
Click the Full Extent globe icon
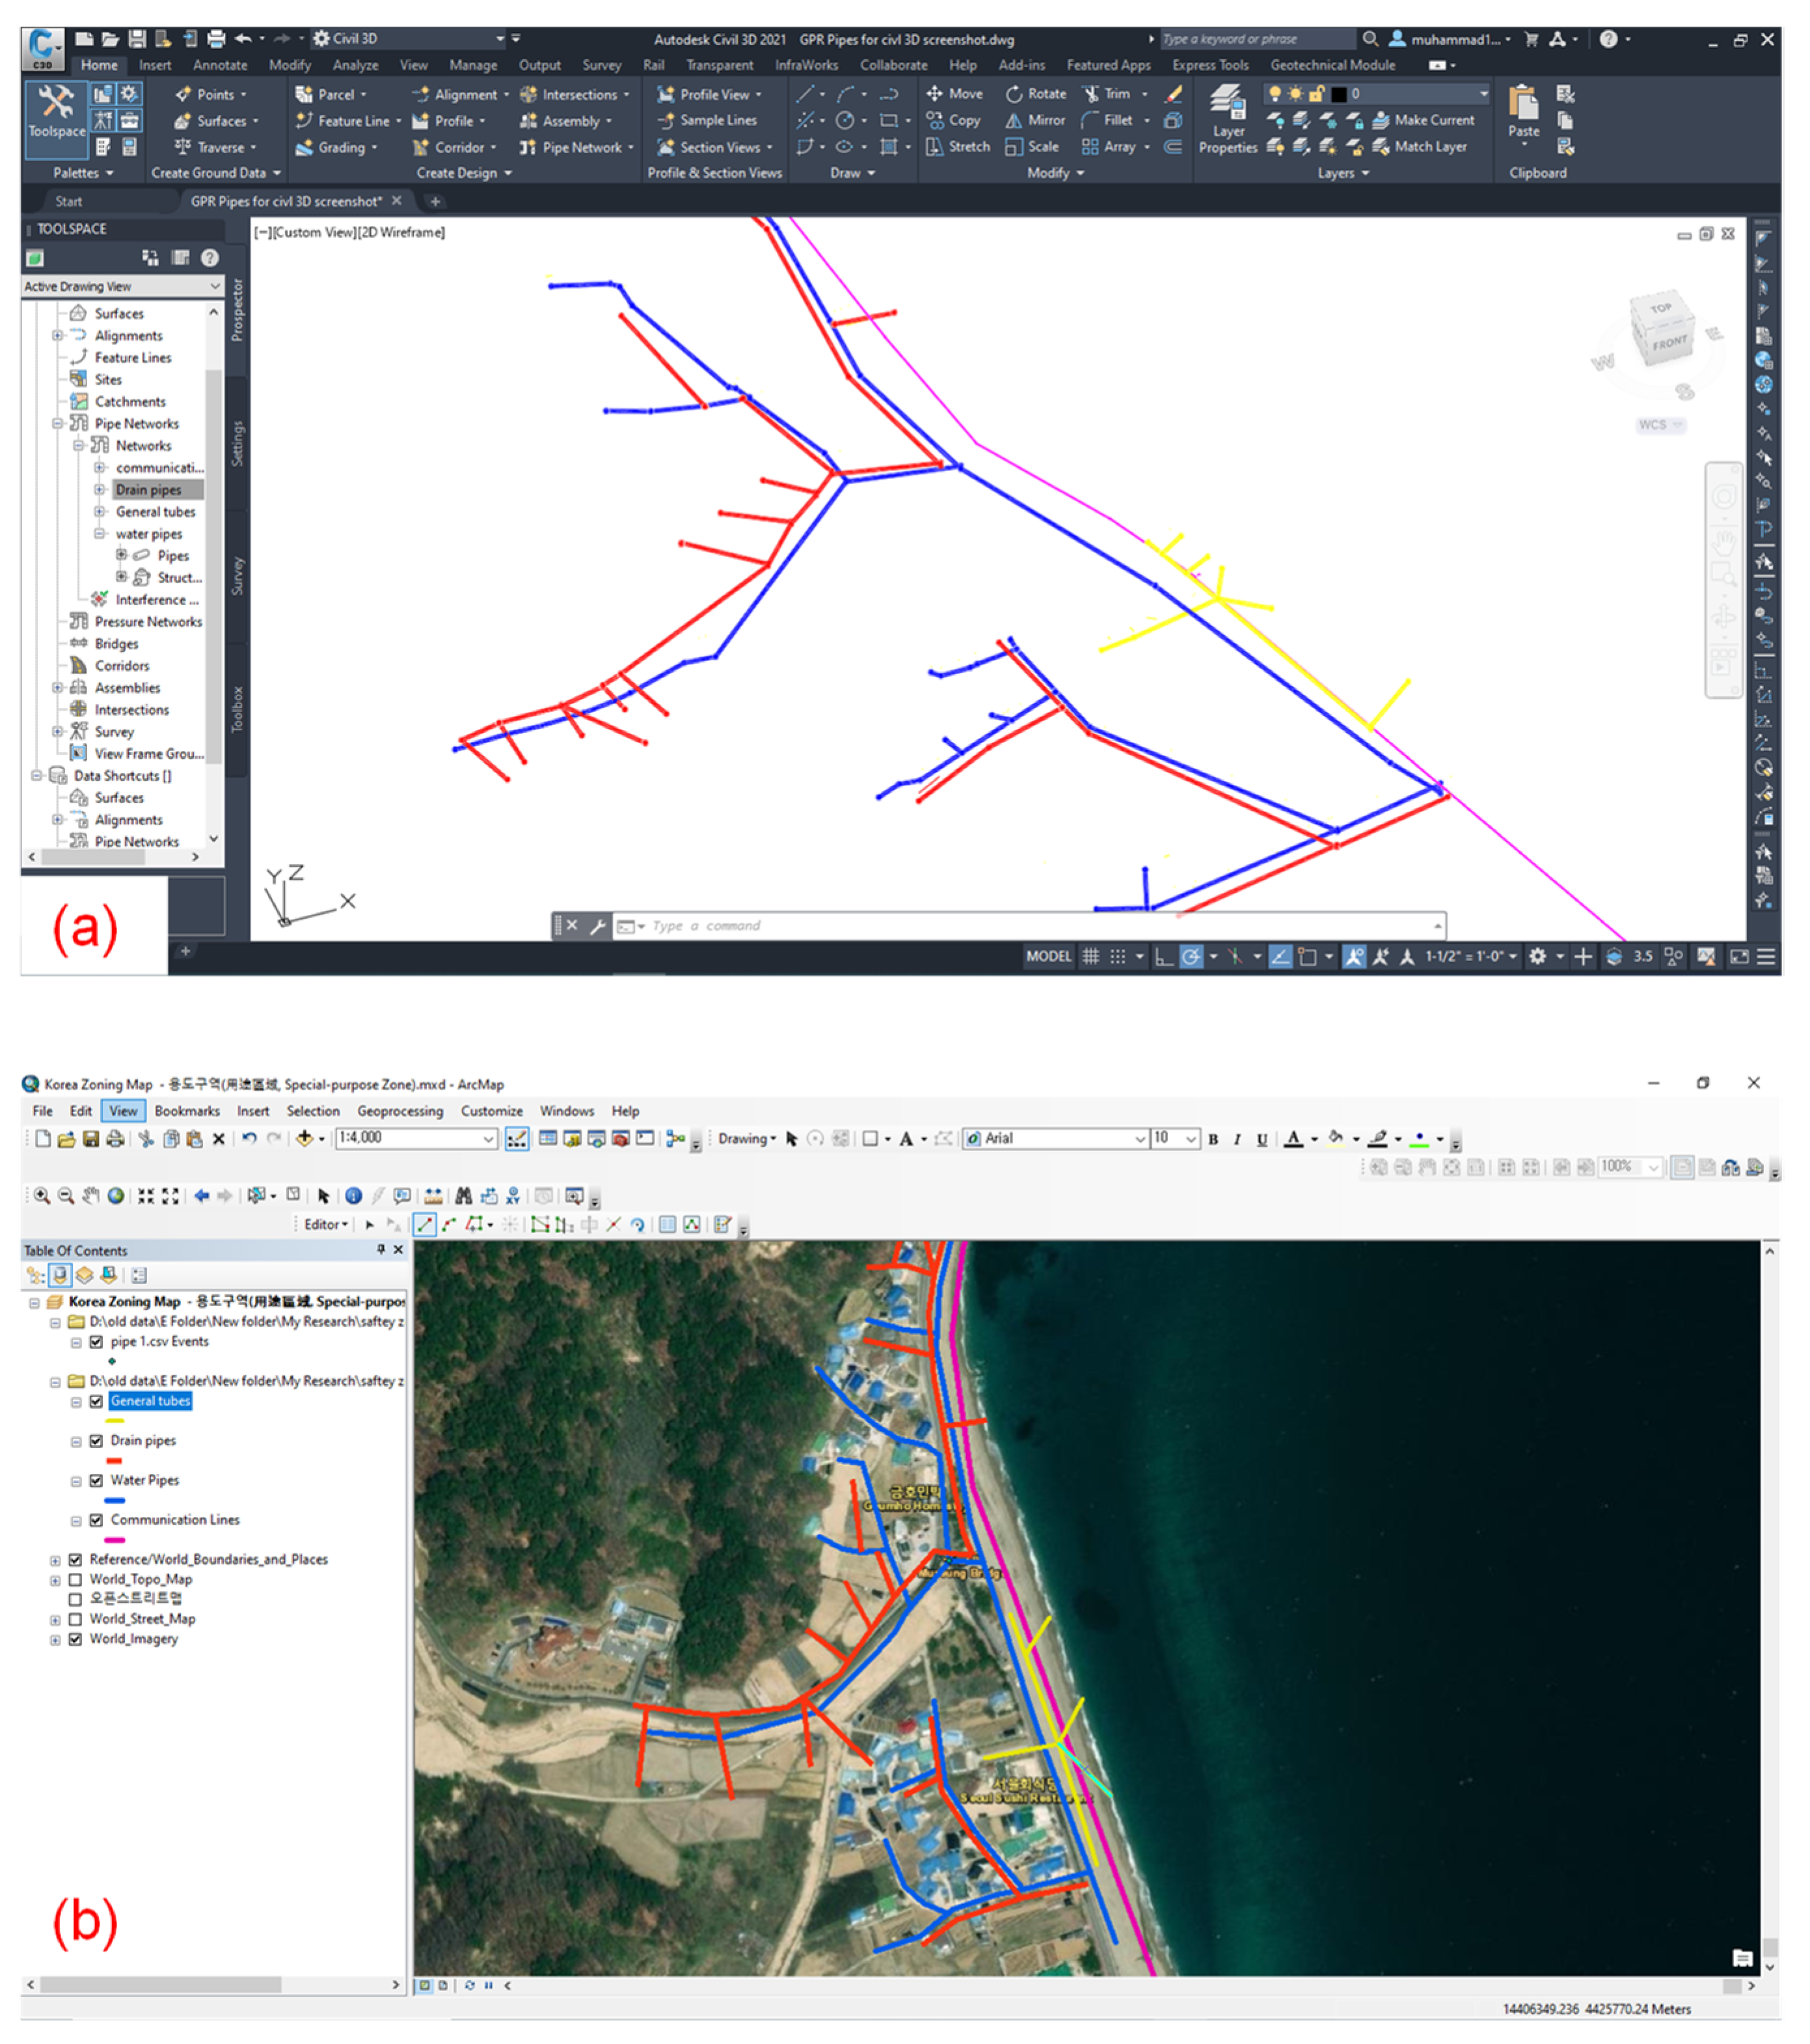click(116, 1196)
